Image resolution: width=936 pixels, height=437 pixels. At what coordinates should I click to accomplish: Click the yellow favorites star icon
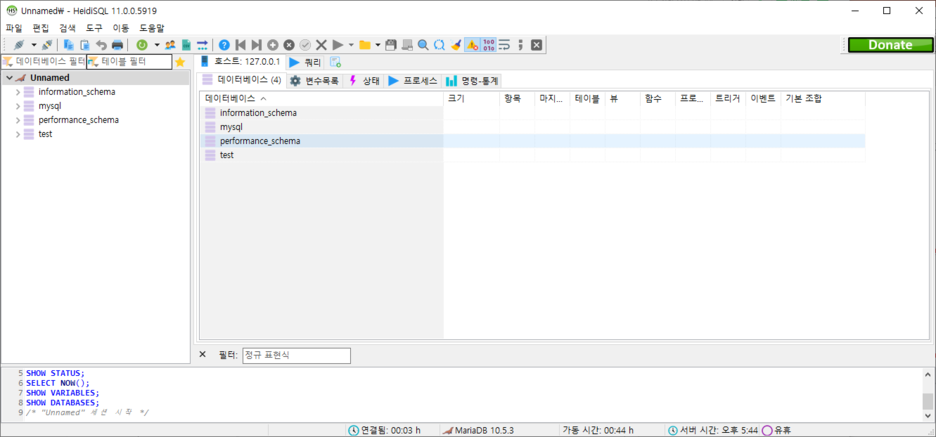coord(180,62)
